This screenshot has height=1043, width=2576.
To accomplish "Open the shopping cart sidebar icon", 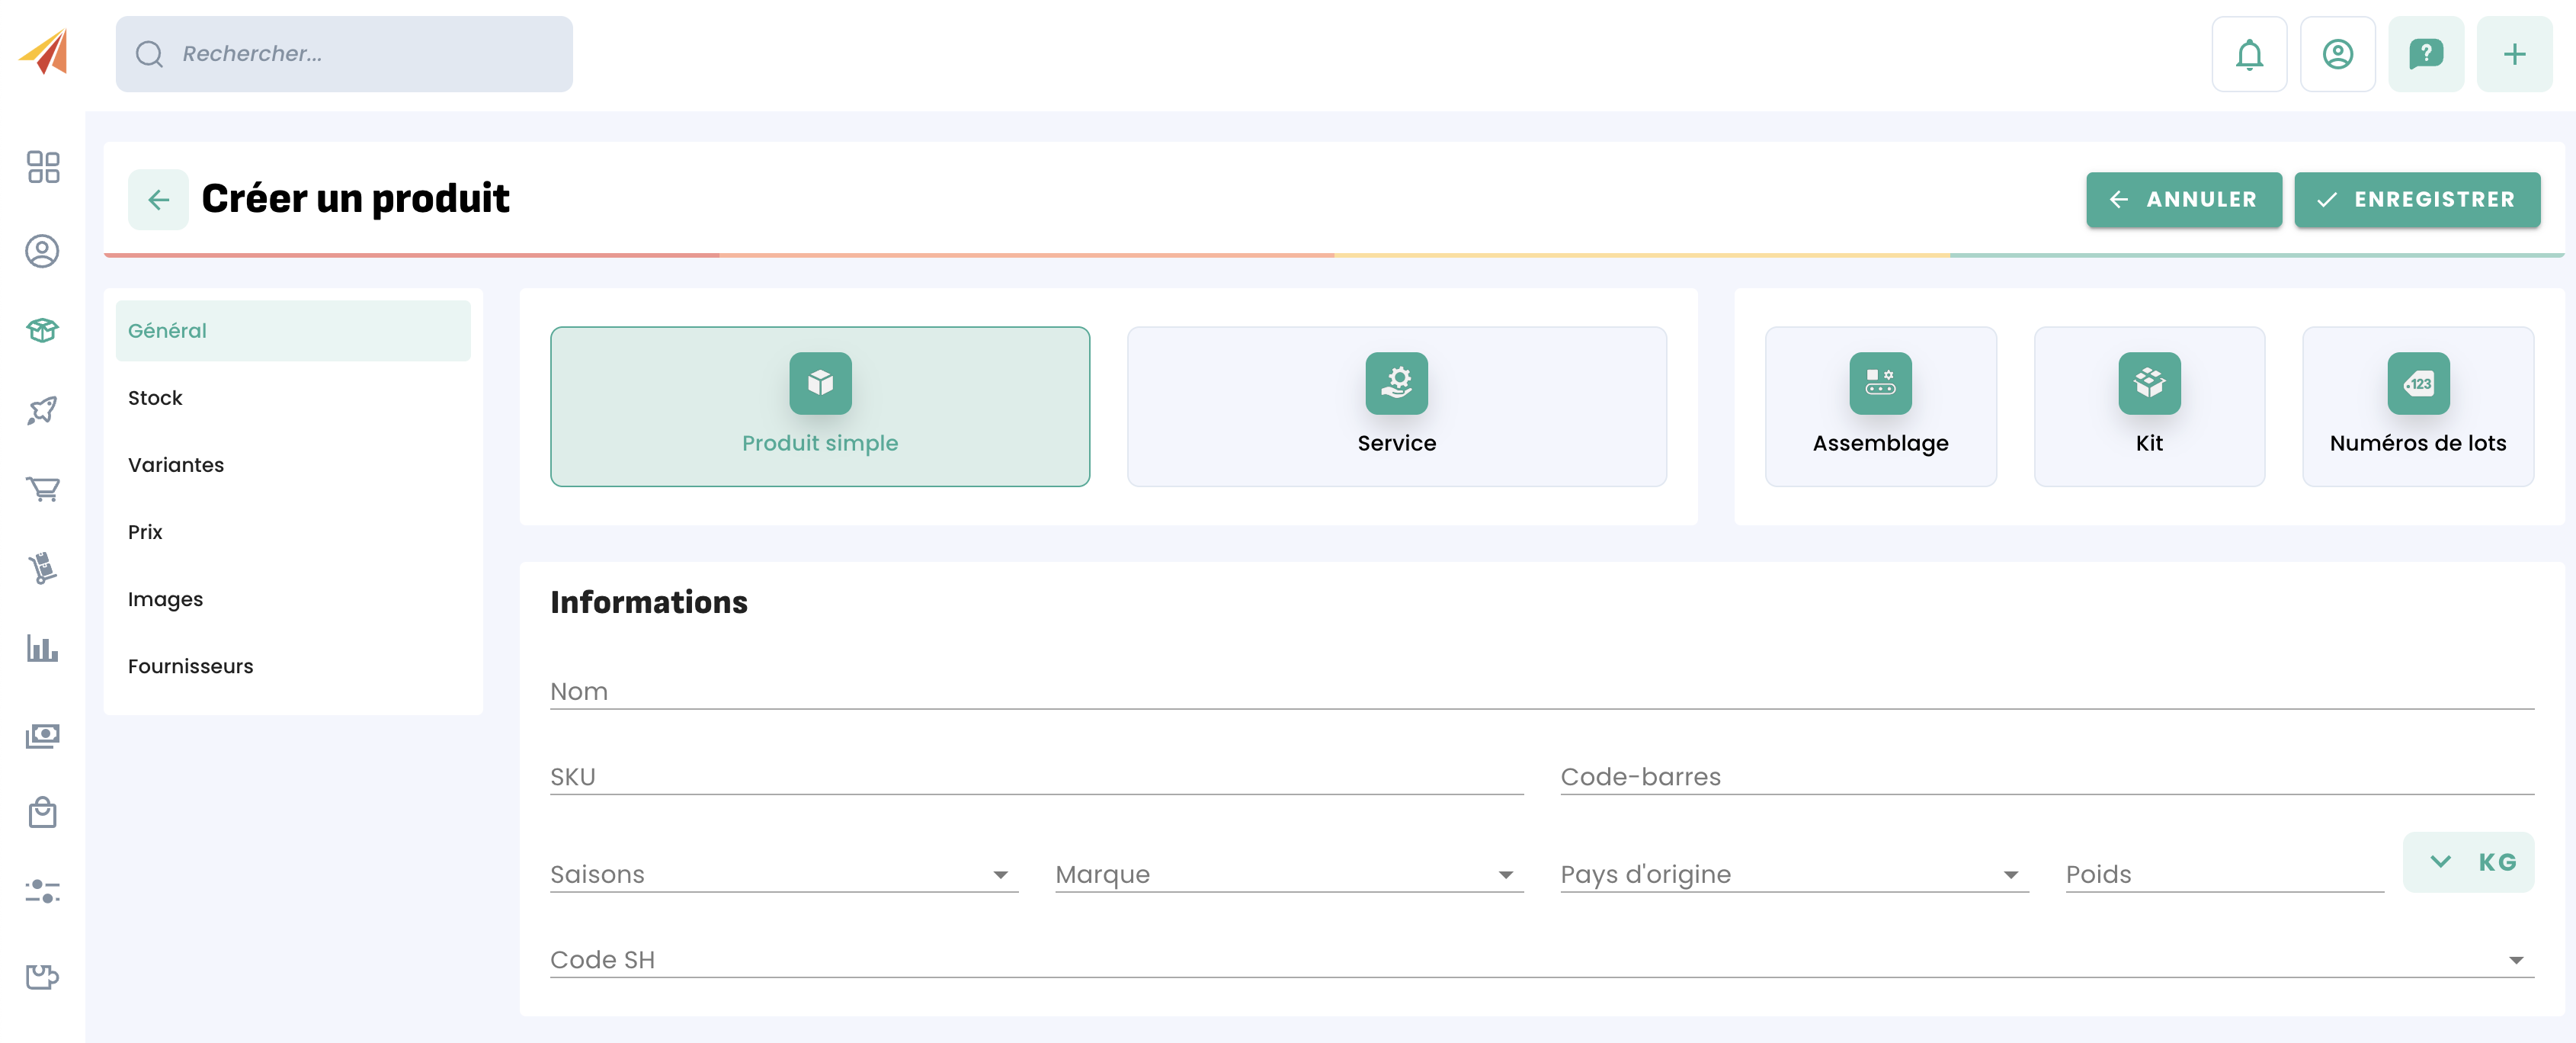I will coord(43,489).
